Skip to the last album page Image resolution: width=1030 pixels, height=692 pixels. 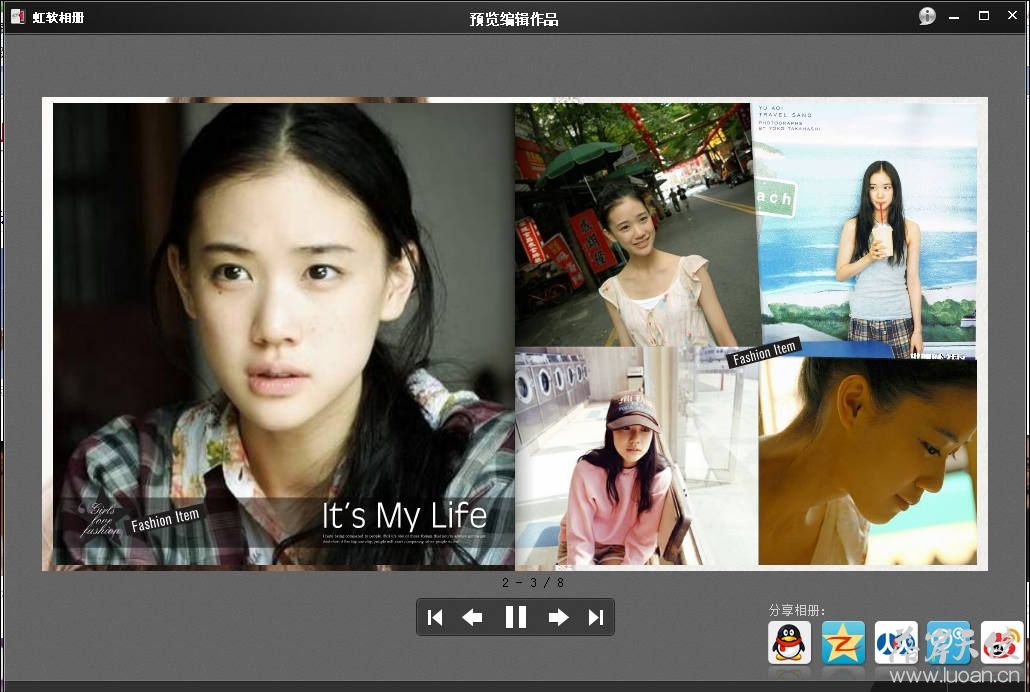[596, 618]
